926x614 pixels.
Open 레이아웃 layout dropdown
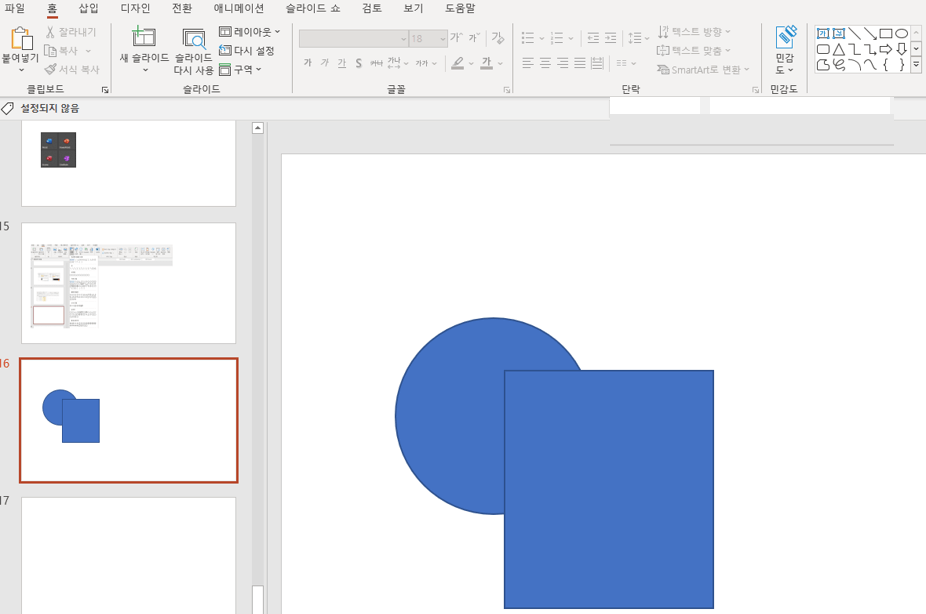point(249,32)
